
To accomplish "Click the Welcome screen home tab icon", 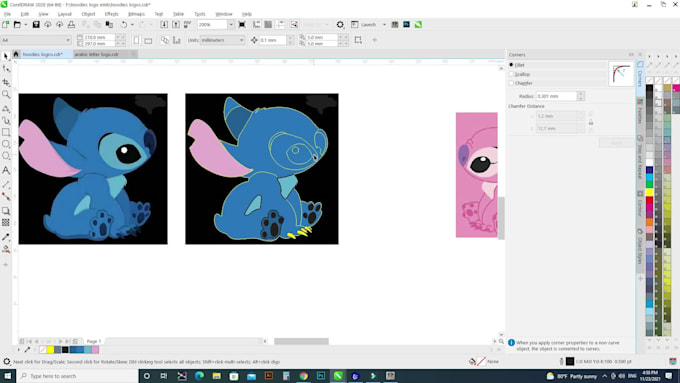I will point(16,54).
